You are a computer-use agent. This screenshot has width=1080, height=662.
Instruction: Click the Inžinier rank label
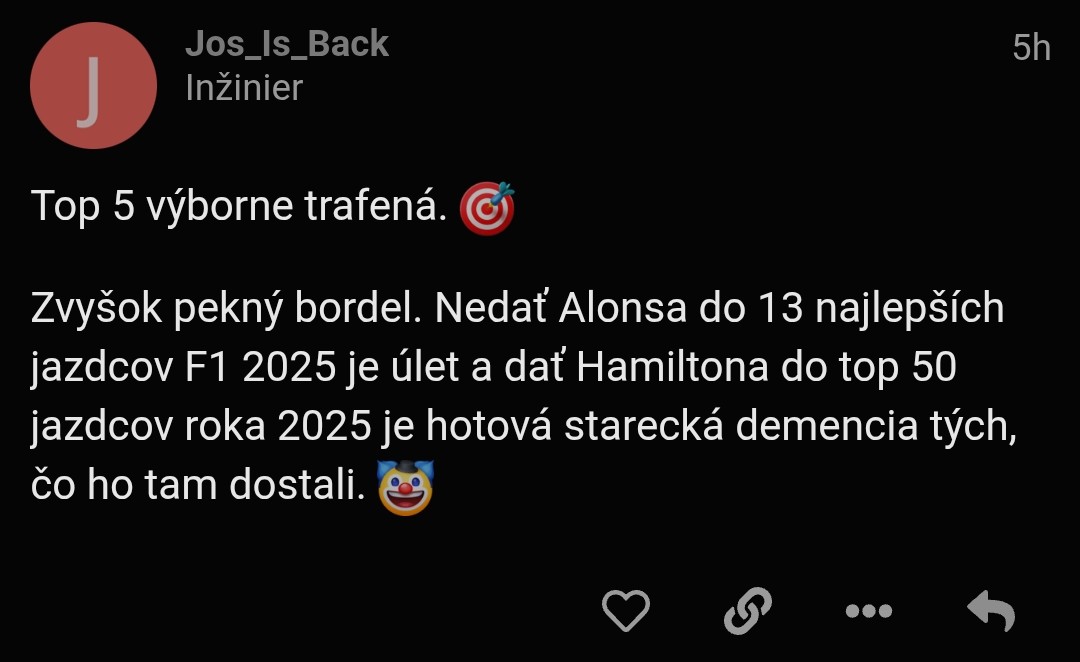pyautogui.click(x=244, y=88)
